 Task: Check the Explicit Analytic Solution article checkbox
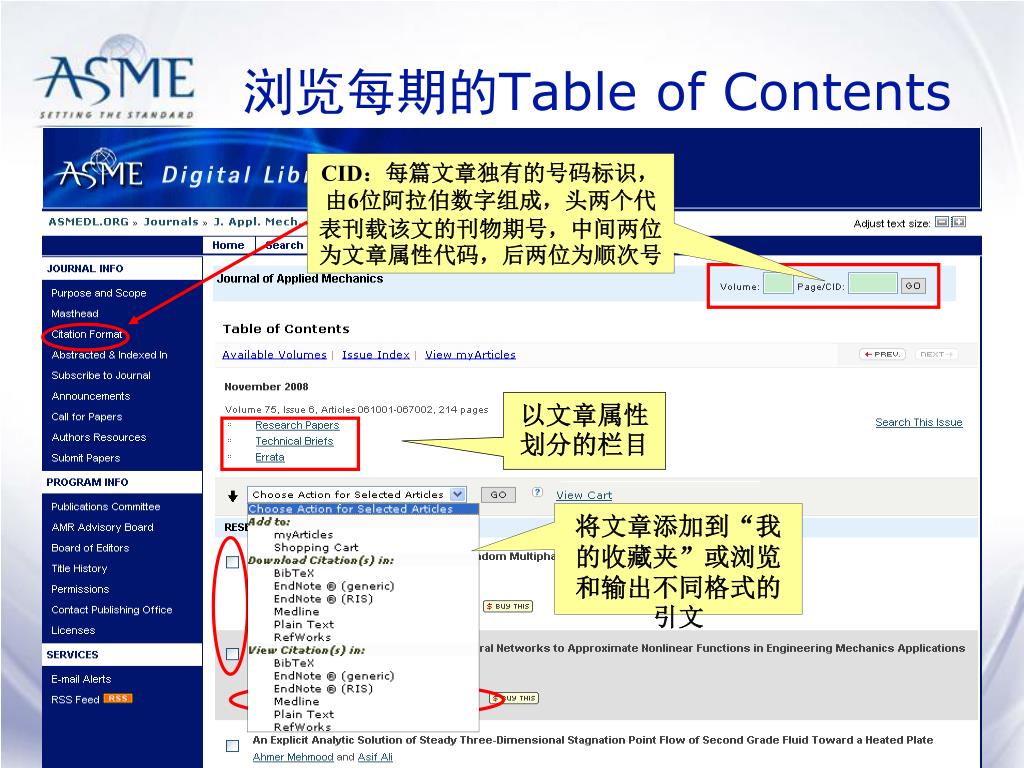coord(232,746)
